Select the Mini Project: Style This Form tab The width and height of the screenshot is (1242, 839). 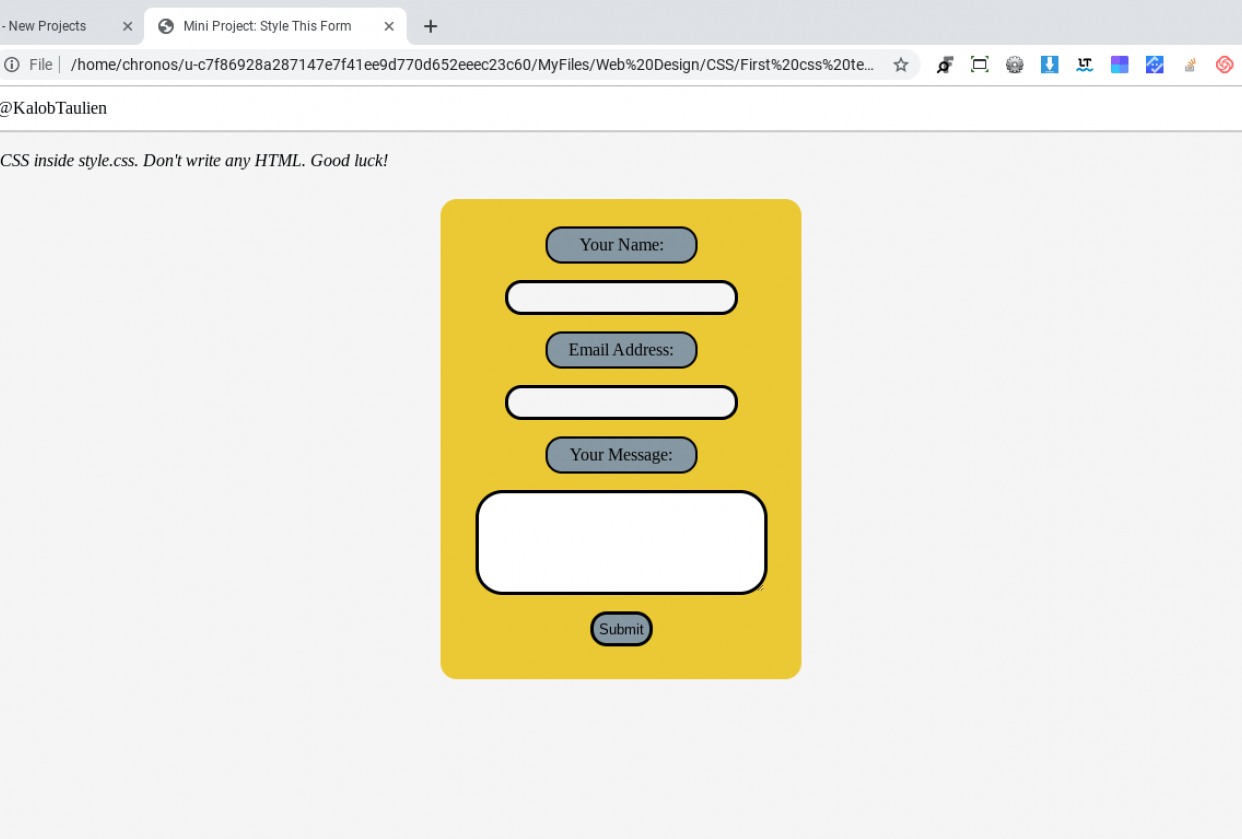[265, 26]
